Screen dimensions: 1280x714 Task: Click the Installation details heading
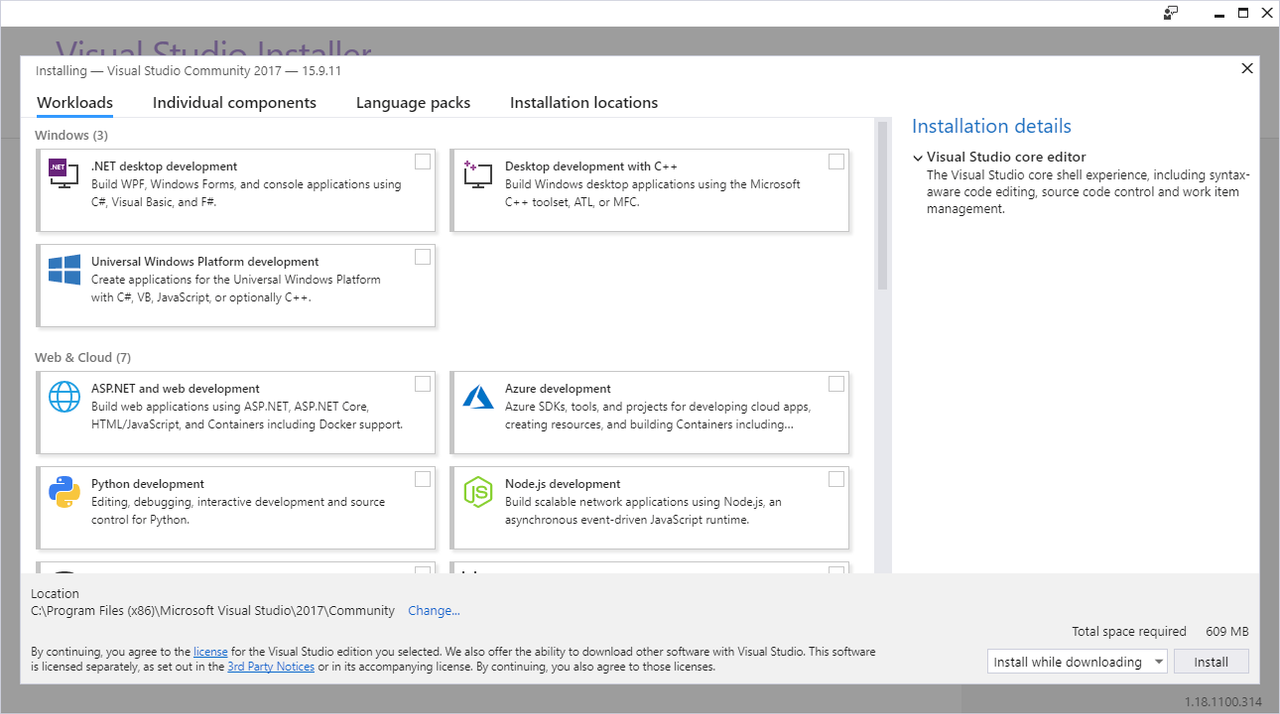[992, 127]
